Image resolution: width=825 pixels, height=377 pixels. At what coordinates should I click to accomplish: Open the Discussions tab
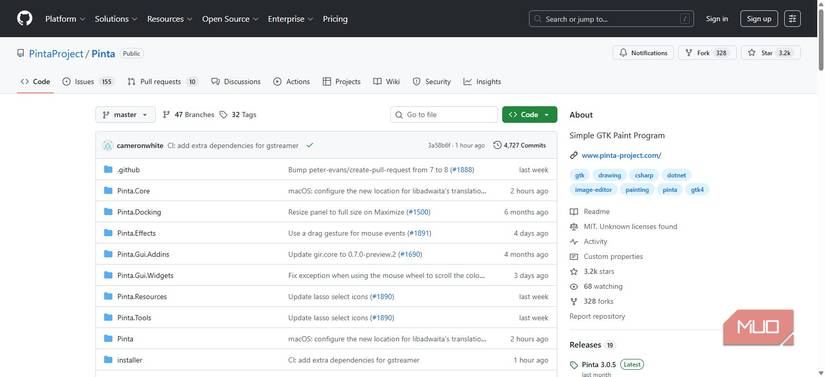coord(236,81)
